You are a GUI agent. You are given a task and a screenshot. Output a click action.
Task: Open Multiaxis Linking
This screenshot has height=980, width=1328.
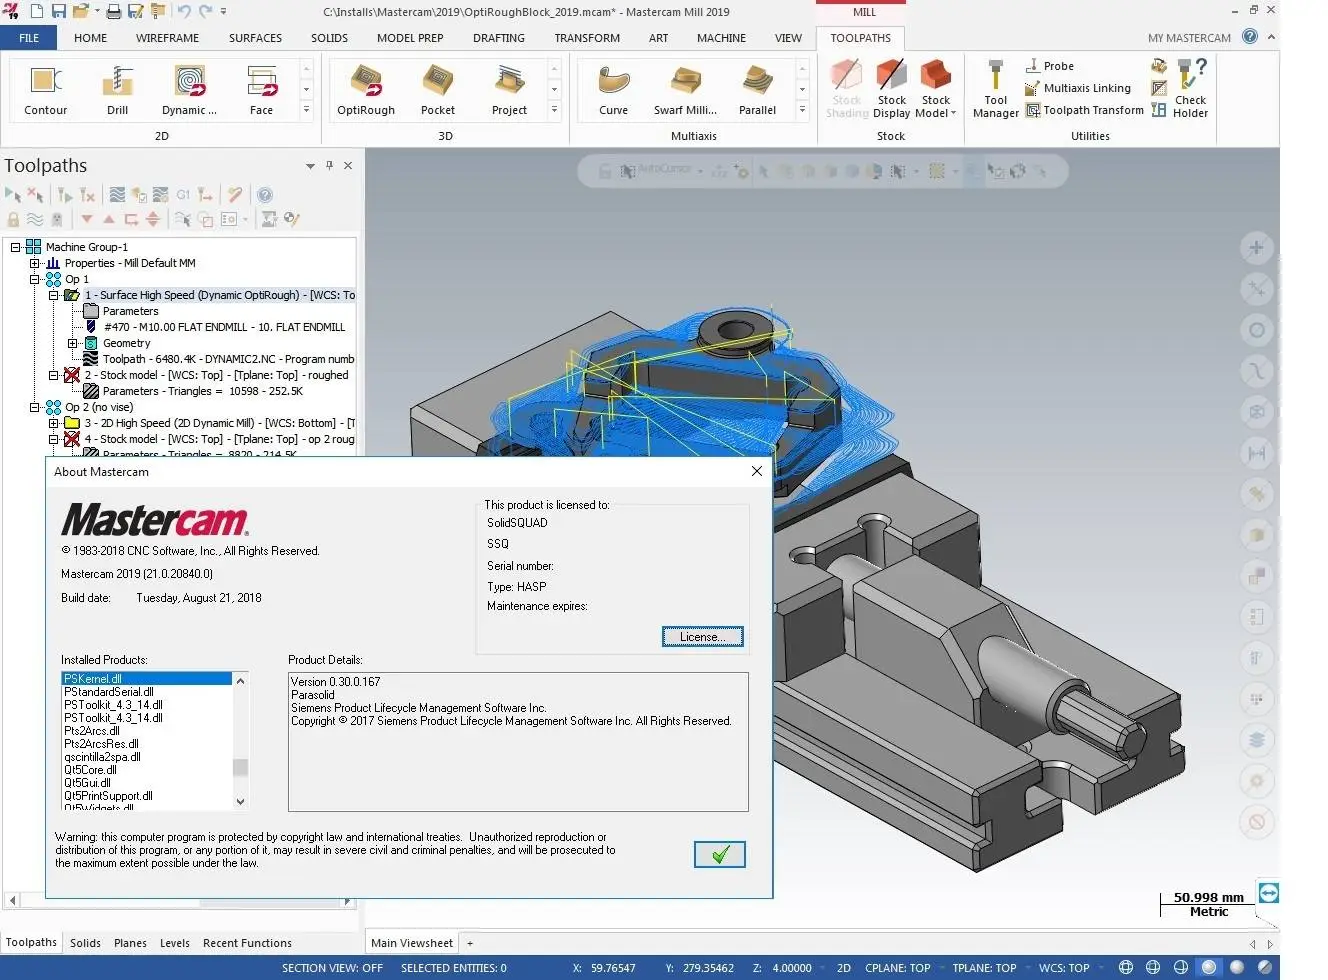1078,88
